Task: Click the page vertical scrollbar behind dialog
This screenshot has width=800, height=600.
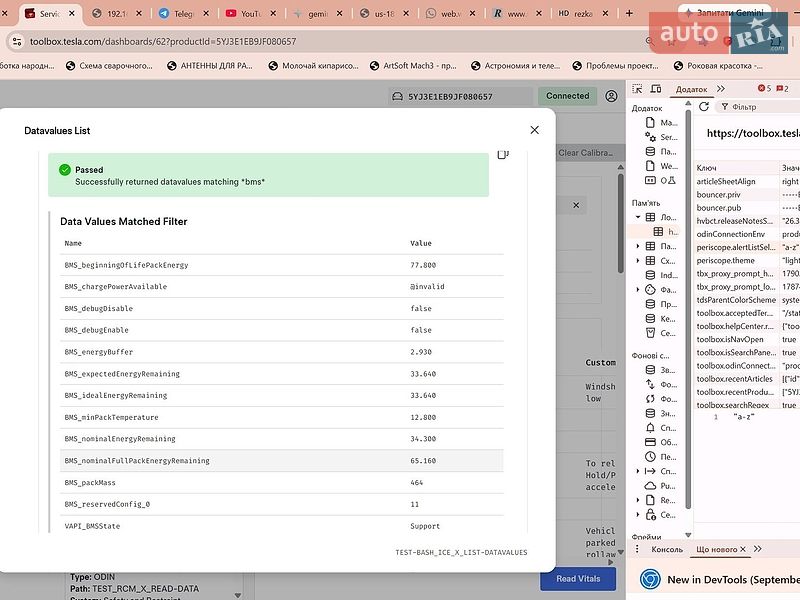Action: [620, 224]
